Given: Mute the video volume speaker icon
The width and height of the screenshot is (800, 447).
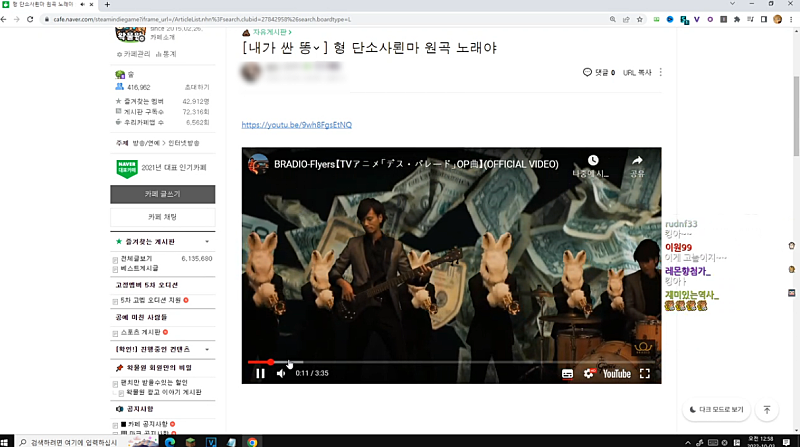Looking at the screenshot, I should 281,374.
